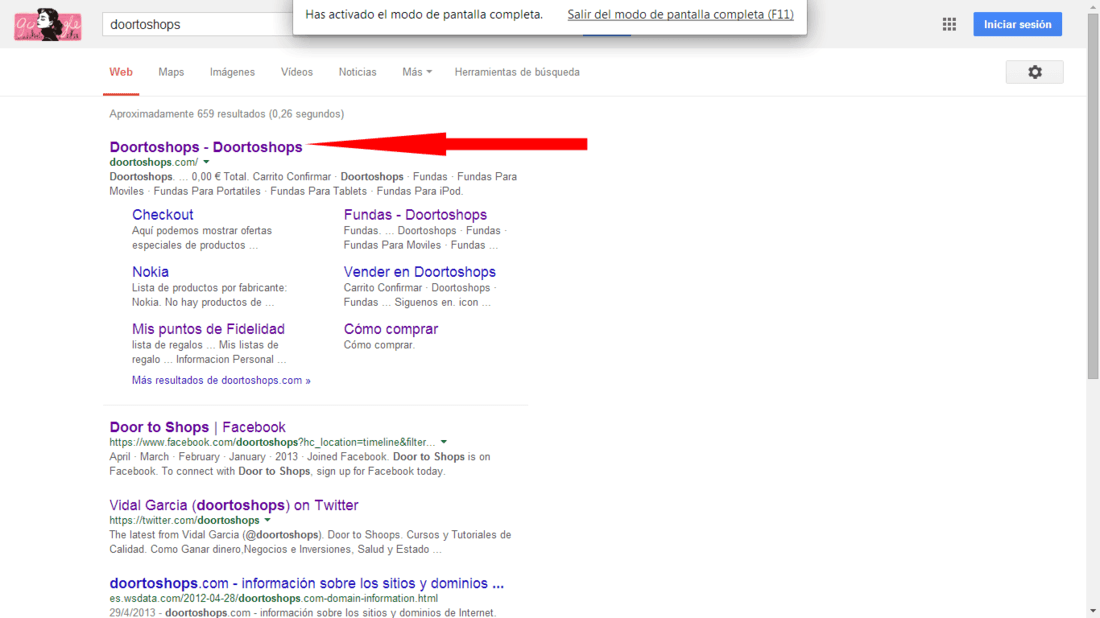The height and width of the screenshot is (618, 1100).
Task: Open Herramientas de búsqueda
Action: click(x=517, y=72)
